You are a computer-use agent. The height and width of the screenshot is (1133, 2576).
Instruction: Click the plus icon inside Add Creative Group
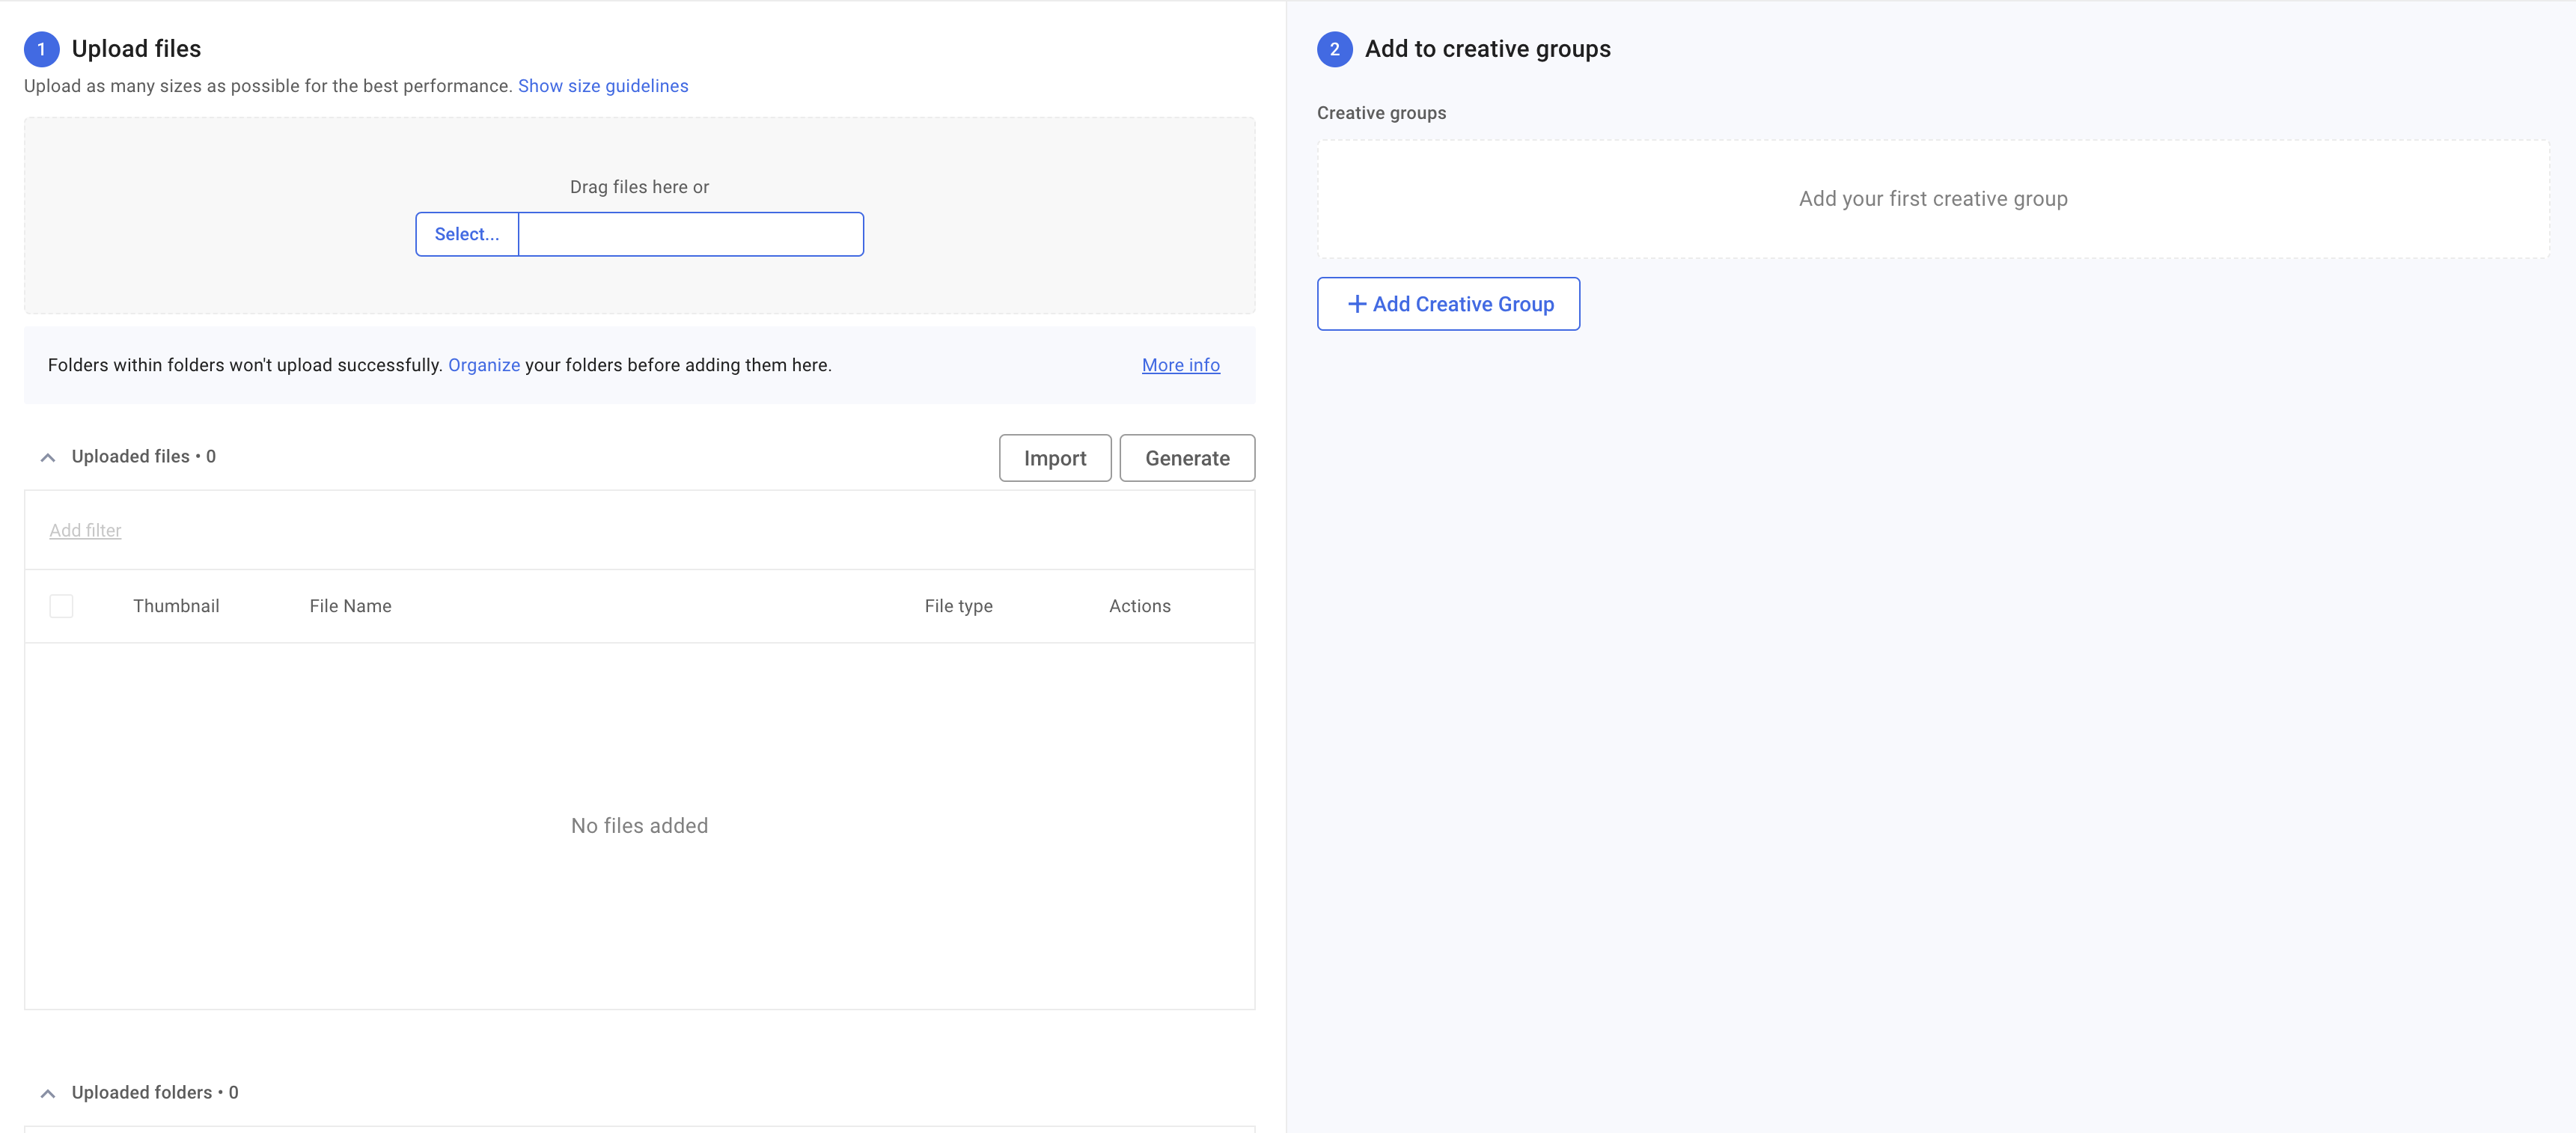pyautogui.click(x=1357, y=303)
